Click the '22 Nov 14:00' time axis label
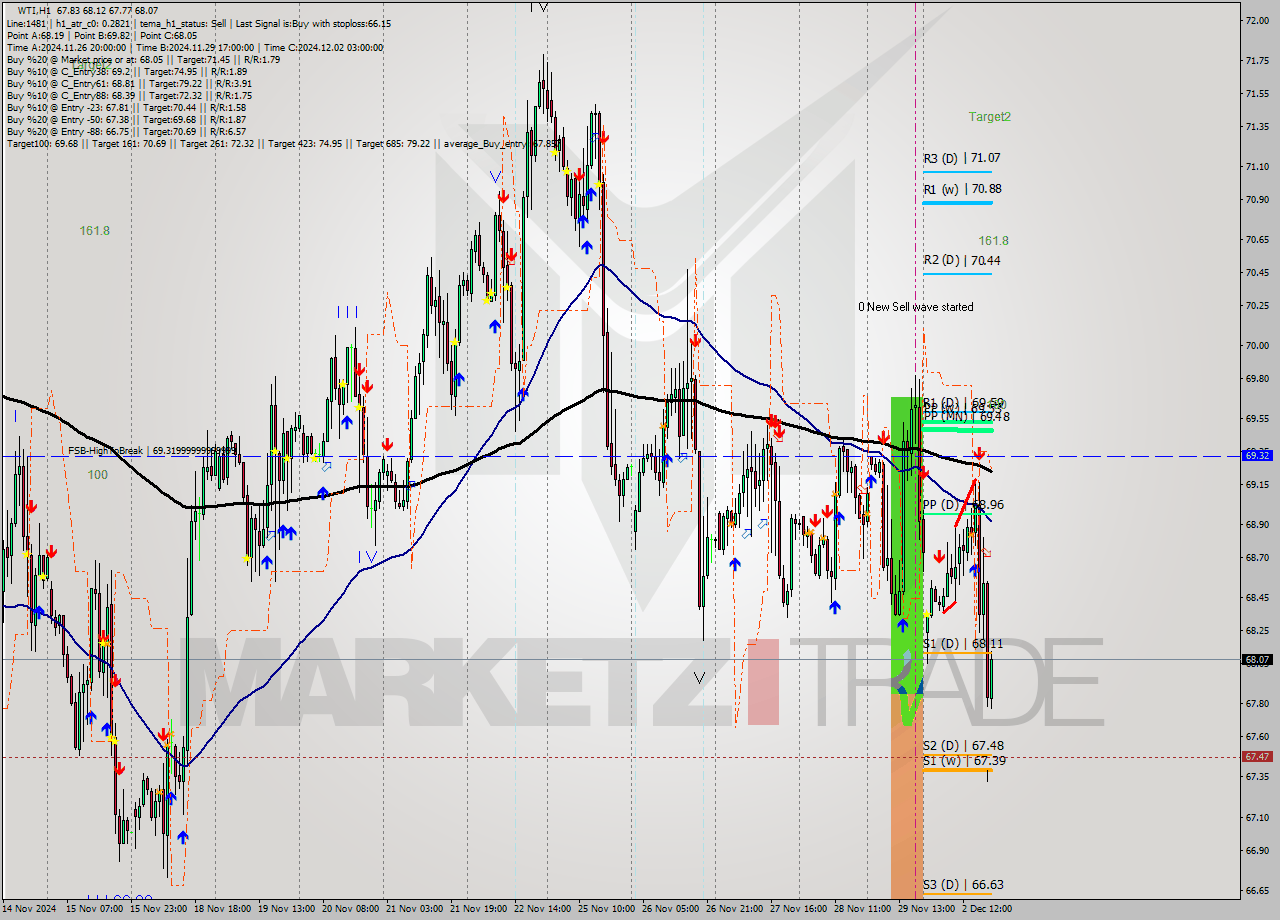The image size is (1280, 920). click(x=543, y=909)
